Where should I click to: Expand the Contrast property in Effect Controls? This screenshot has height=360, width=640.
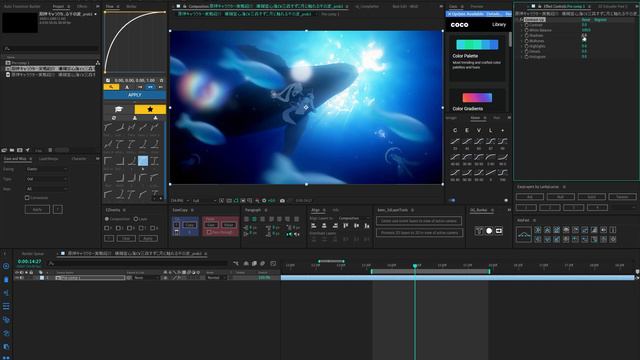[x=522, y=25]
